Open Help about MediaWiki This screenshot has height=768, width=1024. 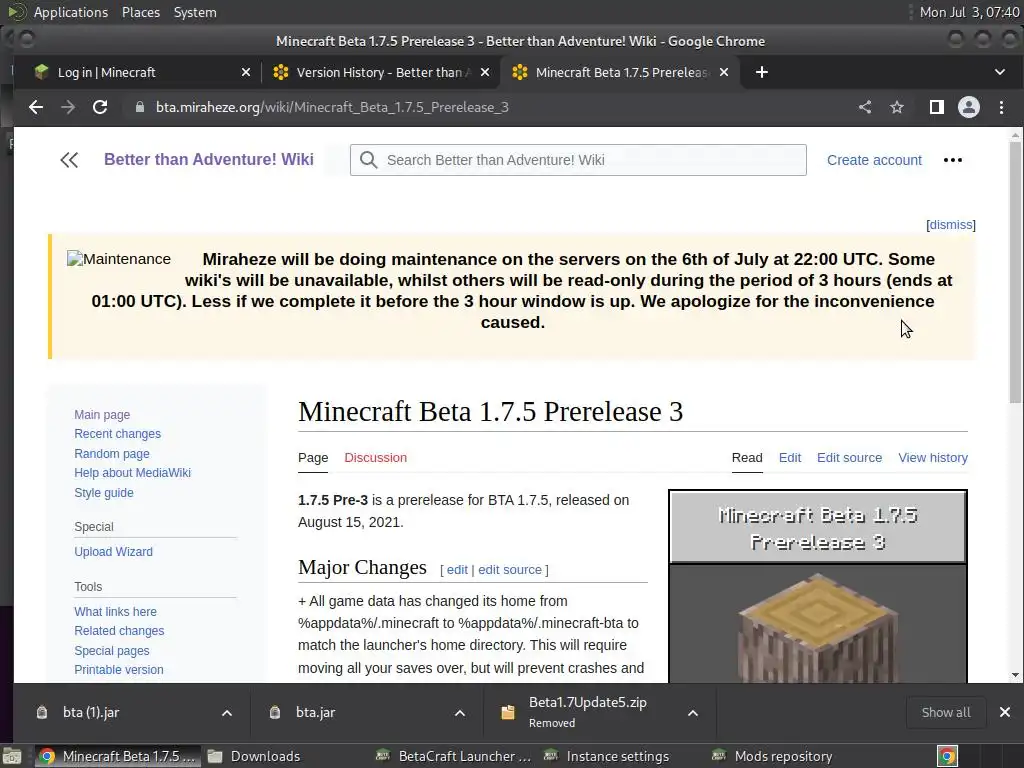tap(133, 473)
